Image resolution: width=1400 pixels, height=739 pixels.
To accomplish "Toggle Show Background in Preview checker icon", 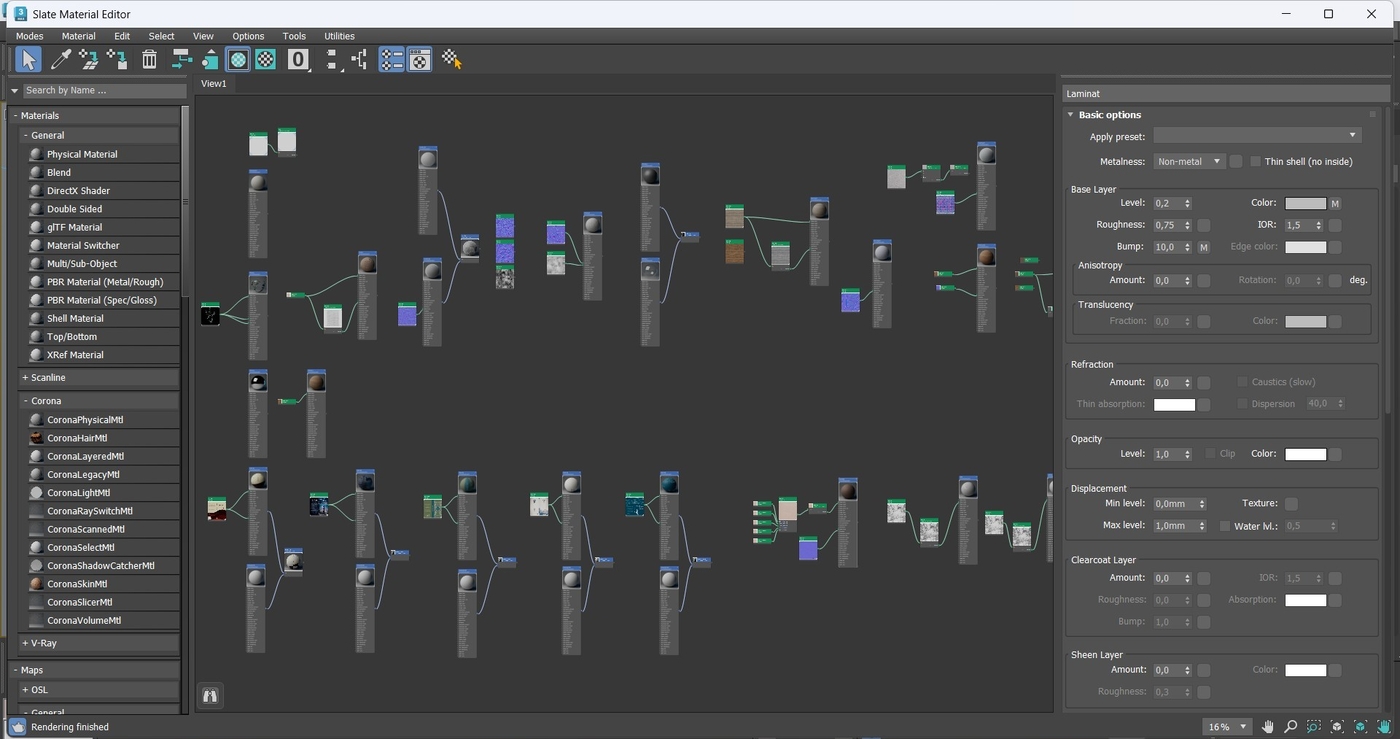I will pos(265,60).
